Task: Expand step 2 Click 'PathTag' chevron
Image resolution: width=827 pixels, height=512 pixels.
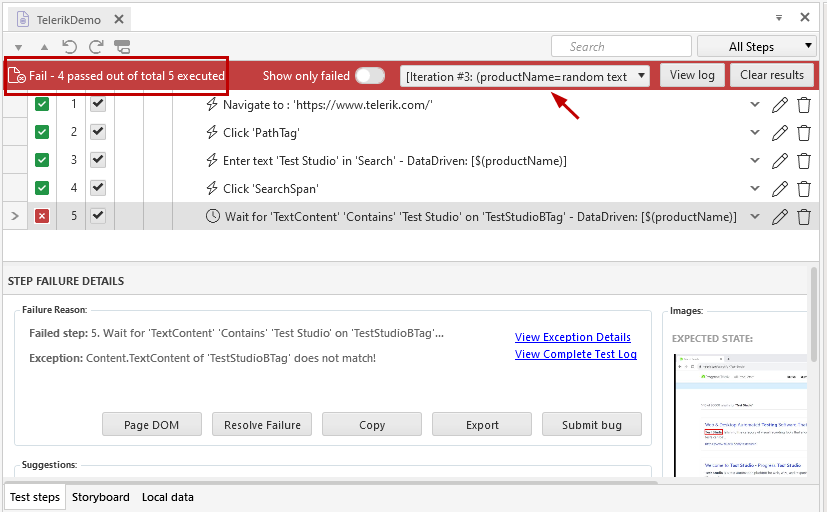Action: [755, 132]
